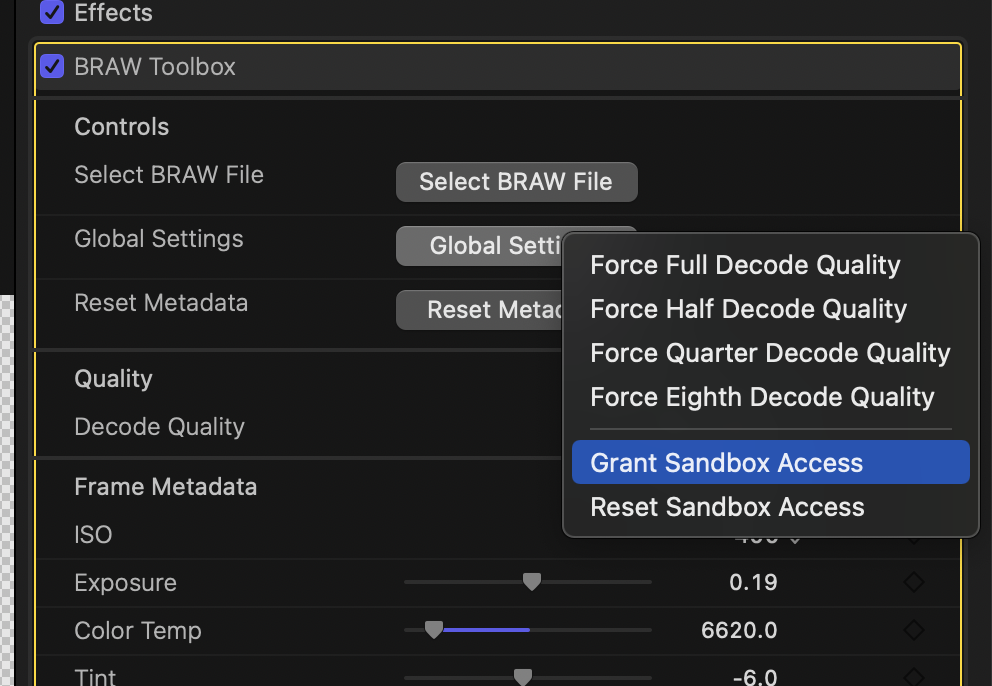Open the Global Settings popup button

[x=480, y=246]
